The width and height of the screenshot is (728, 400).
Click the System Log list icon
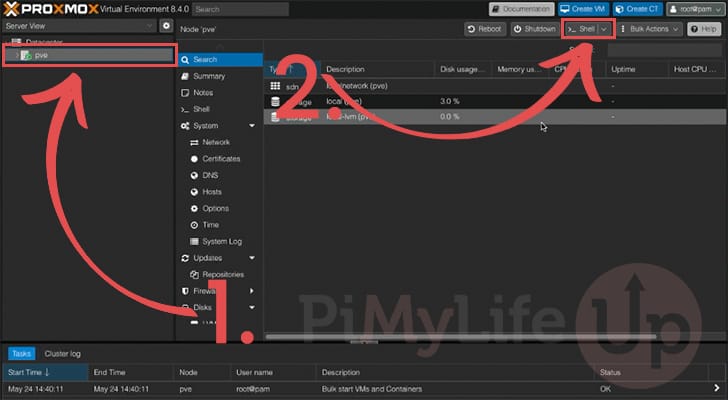(194, 241)
